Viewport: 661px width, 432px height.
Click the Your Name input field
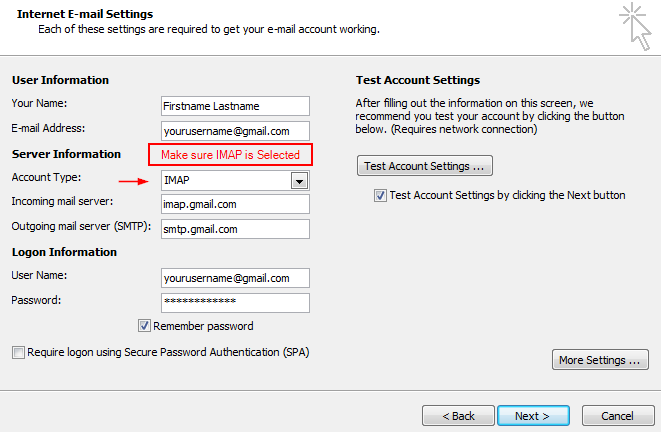pyautogui.click(x=235, y=106)
